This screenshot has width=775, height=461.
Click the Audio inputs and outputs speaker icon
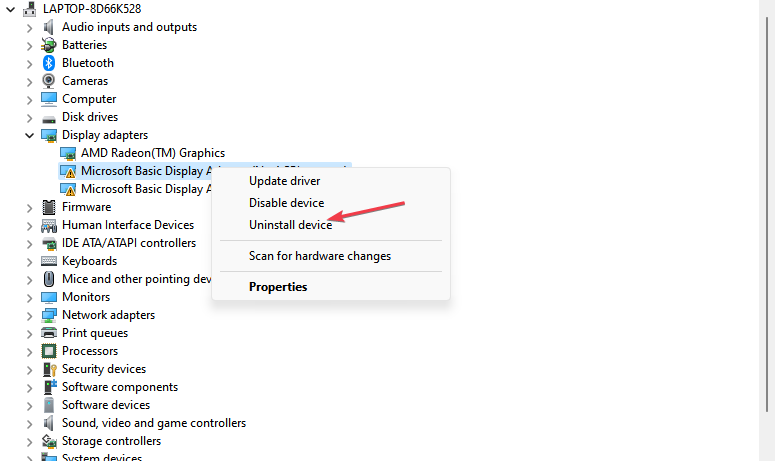pos(48,27)
